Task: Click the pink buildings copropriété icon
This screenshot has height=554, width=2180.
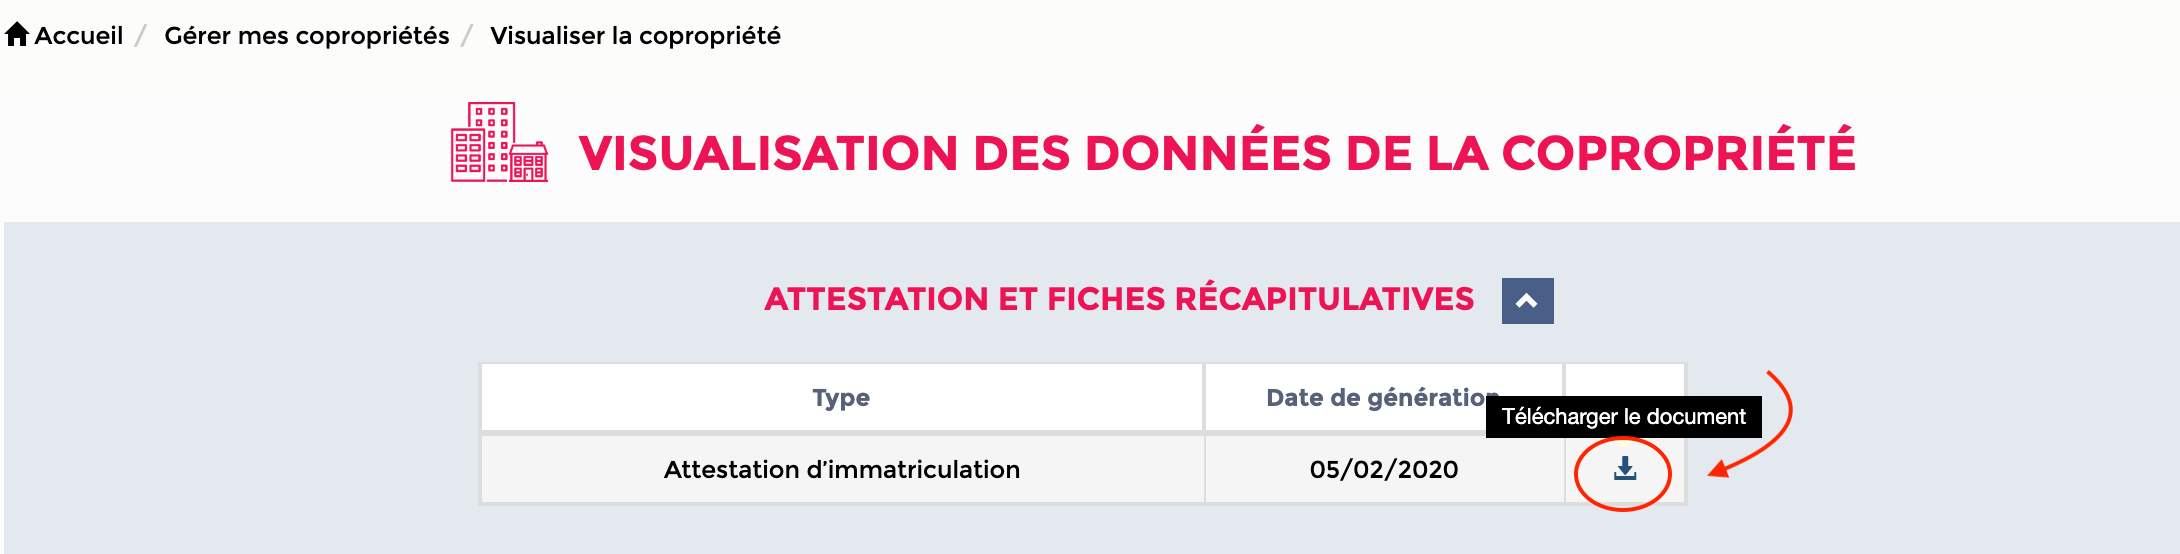Action: (x=499, y=142)
